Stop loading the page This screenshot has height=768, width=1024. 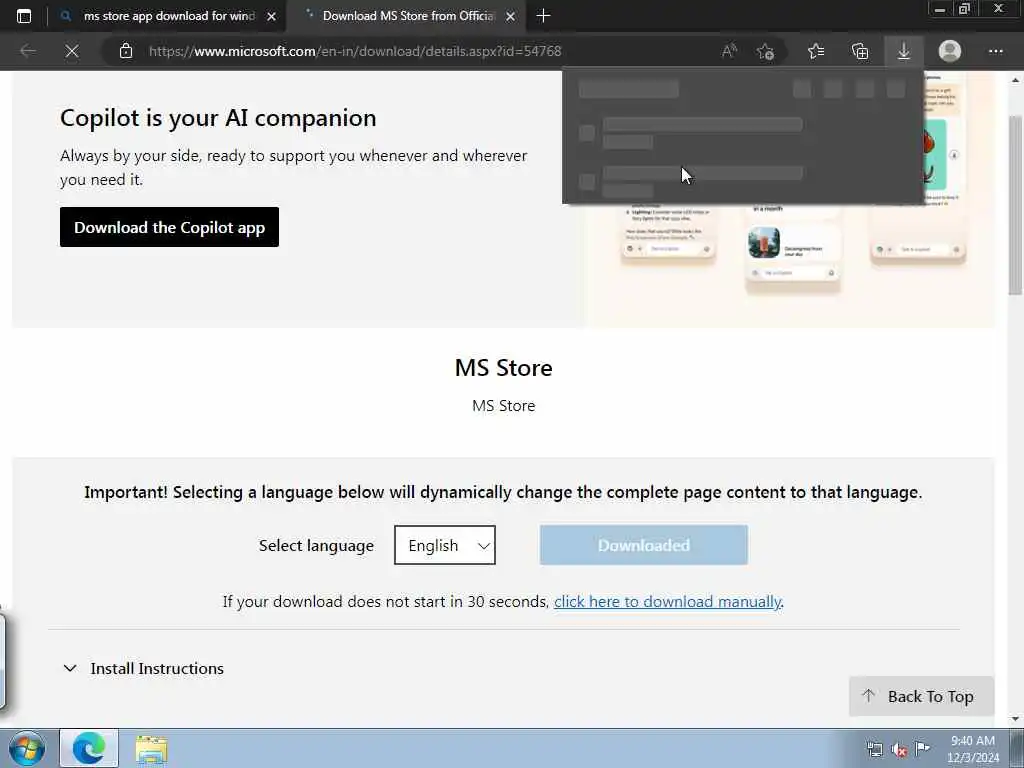pyautogui.click(x=72, y=51)
